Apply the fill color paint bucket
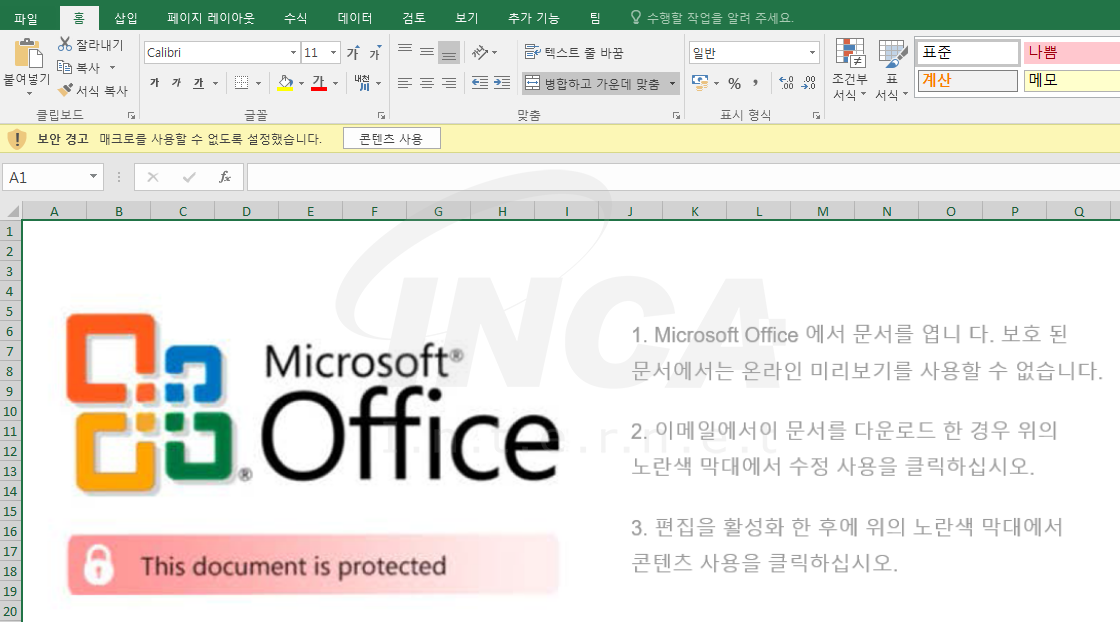This screenshot has height=622, width=1120. click(x=285, y=83)
